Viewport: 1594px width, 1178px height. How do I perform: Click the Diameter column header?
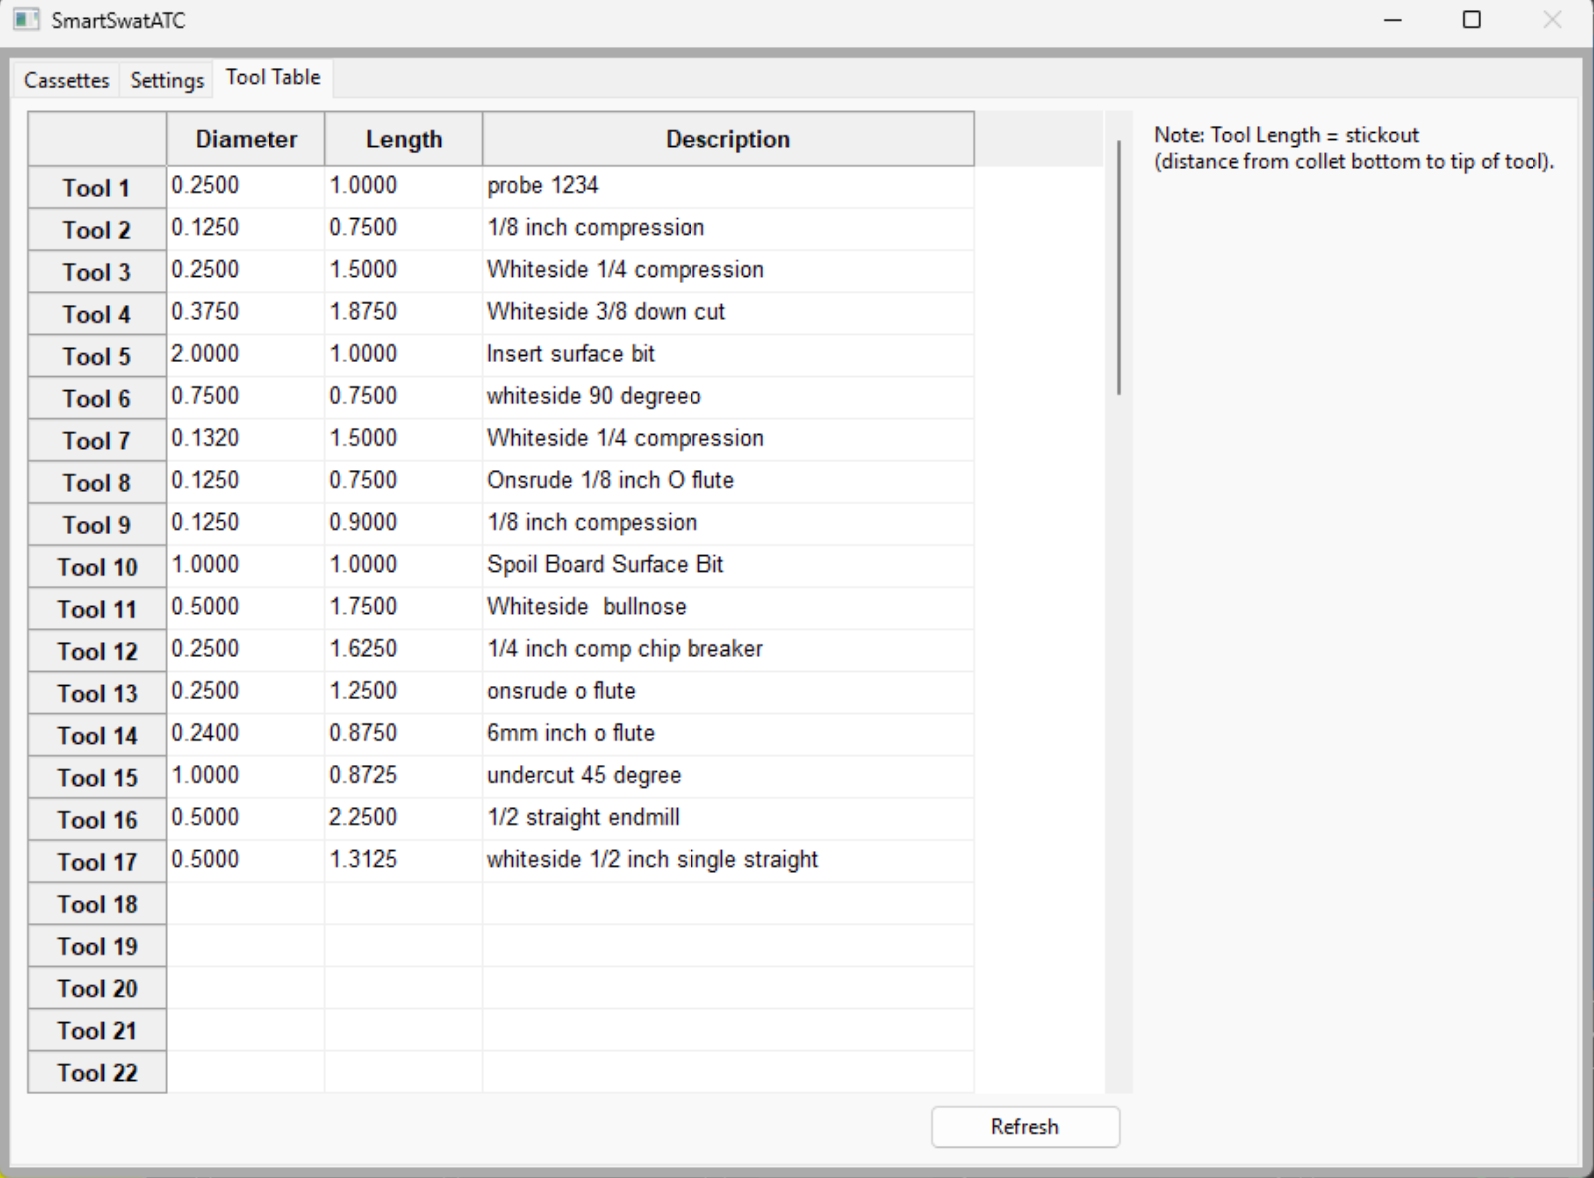(246, 139)
